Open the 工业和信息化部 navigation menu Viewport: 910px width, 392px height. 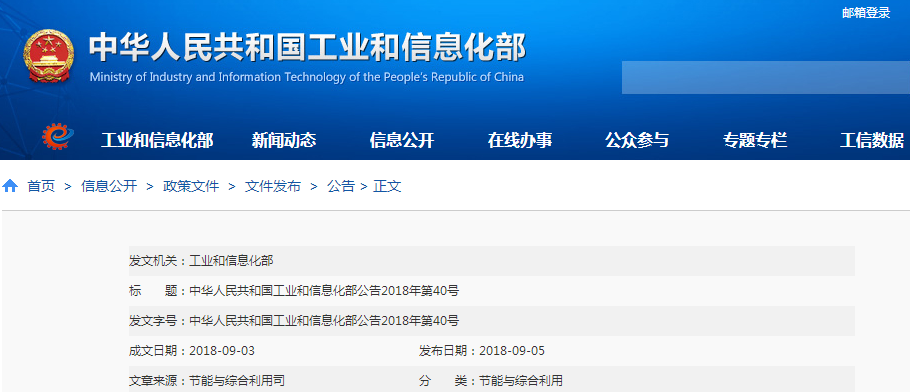(157, 140)
